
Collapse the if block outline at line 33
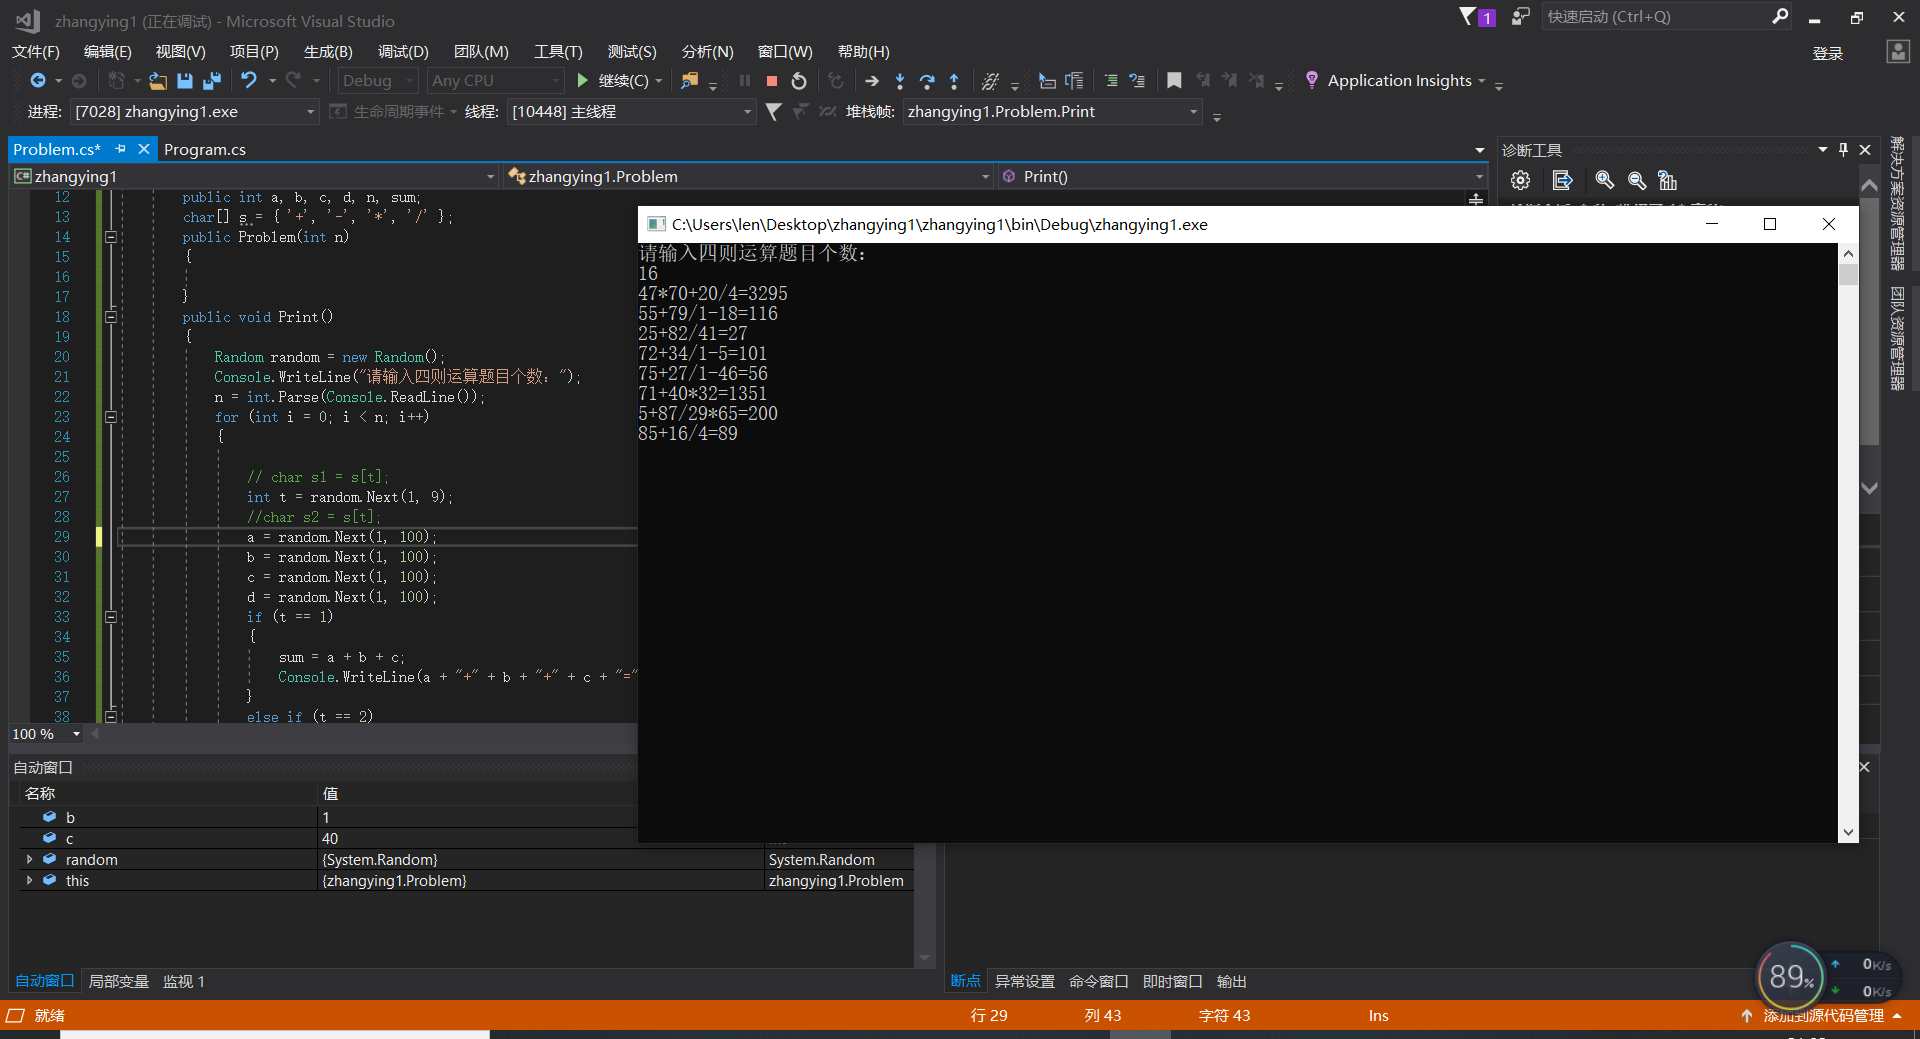coord(111,617)
